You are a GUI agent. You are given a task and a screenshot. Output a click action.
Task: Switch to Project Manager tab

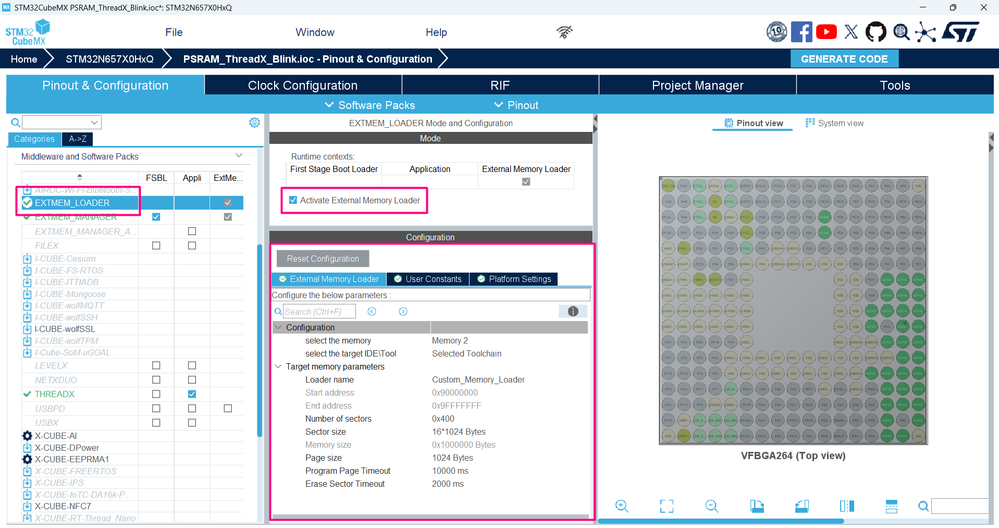tap(698, 85)
